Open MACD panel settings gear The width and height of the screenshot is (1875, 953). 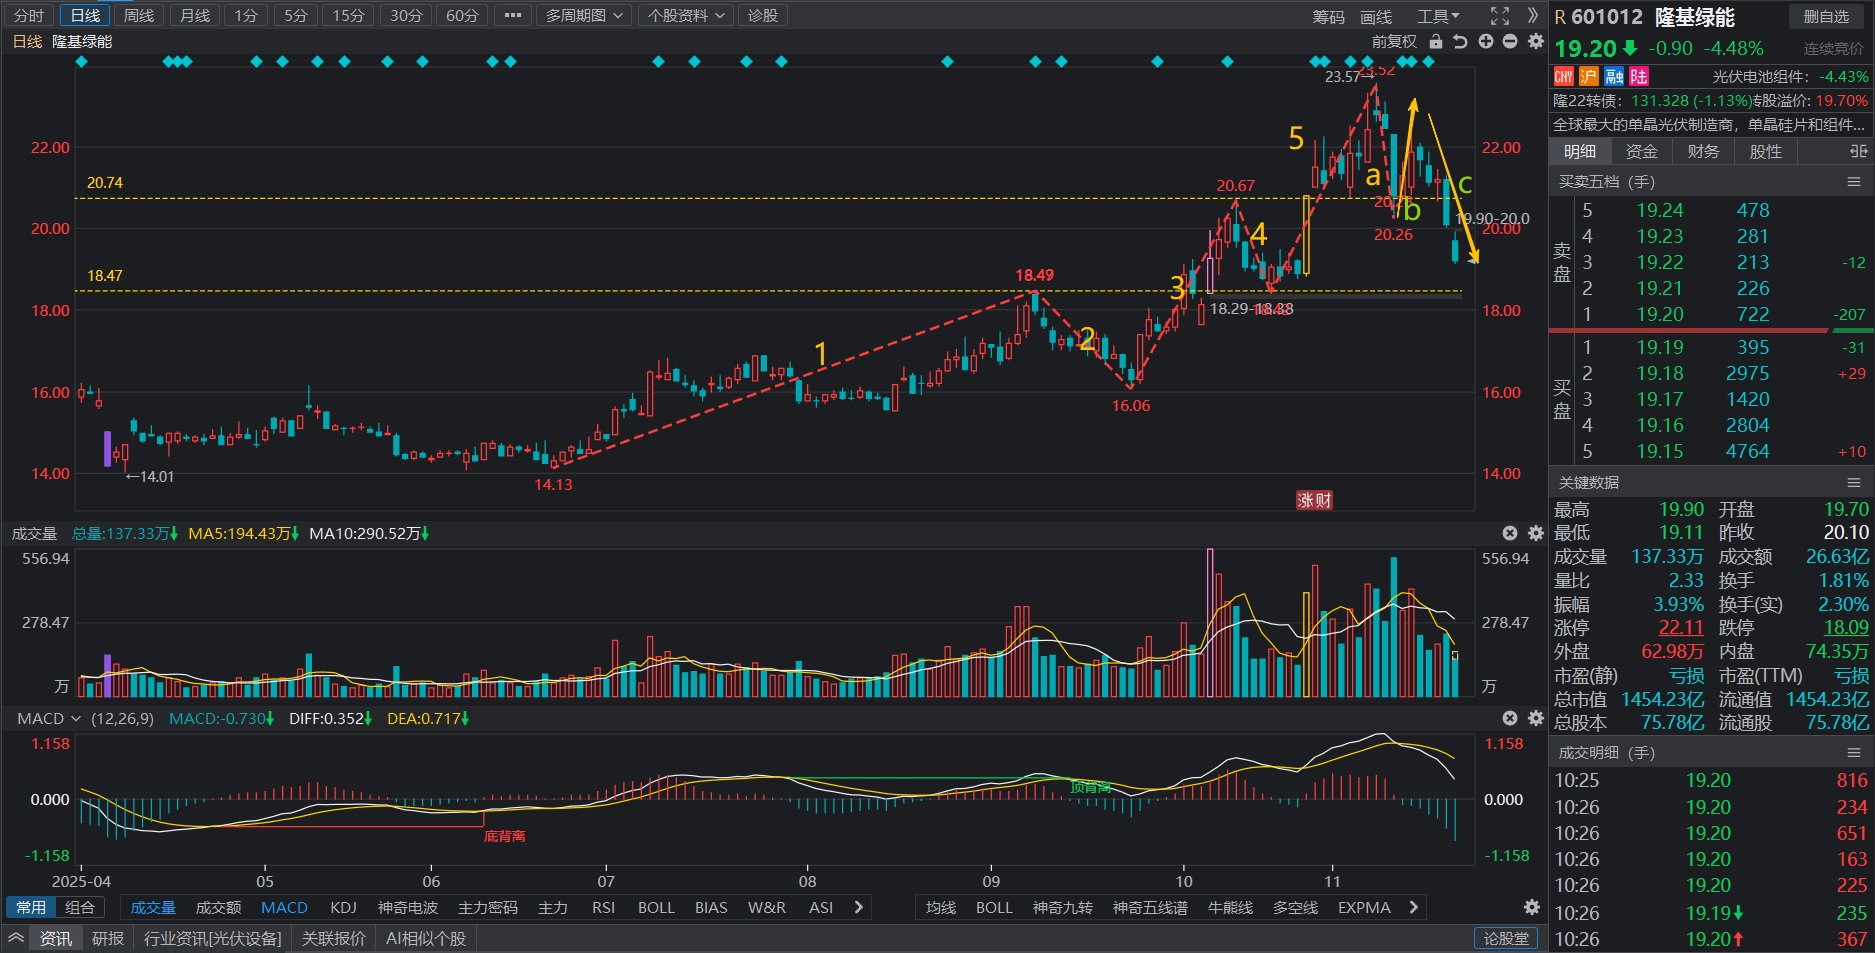1536,719
